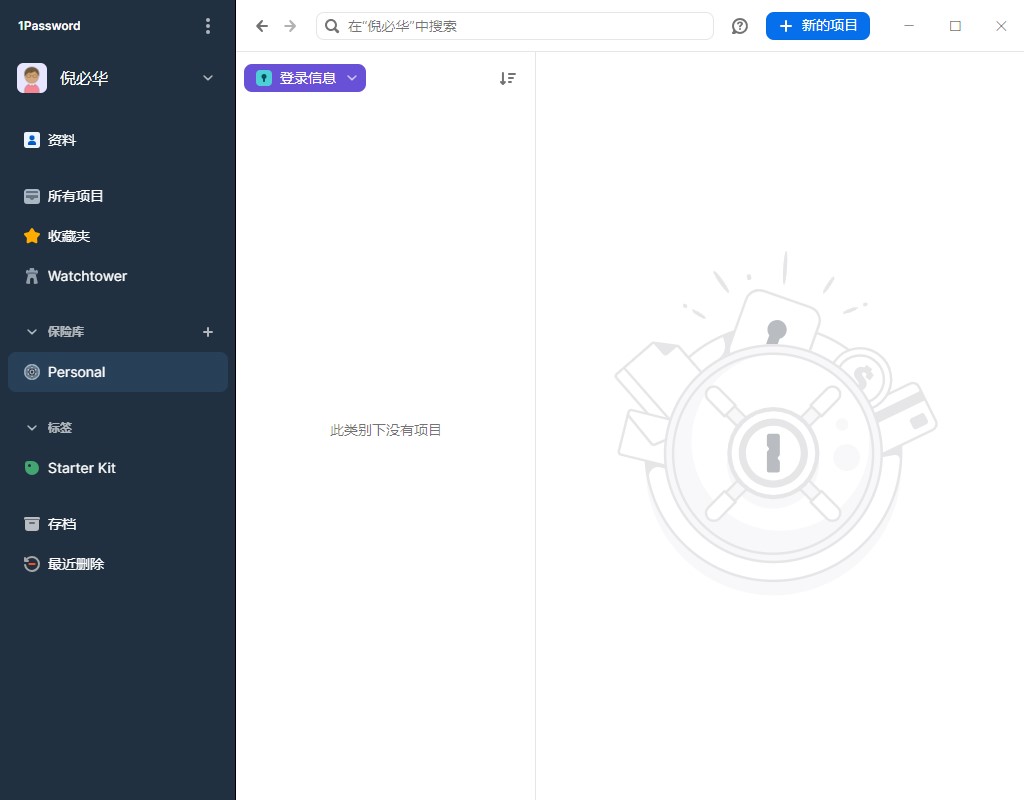Go back with the left arrow
This screenshot has height=800, width=1024.
click(x=262, y=26)
